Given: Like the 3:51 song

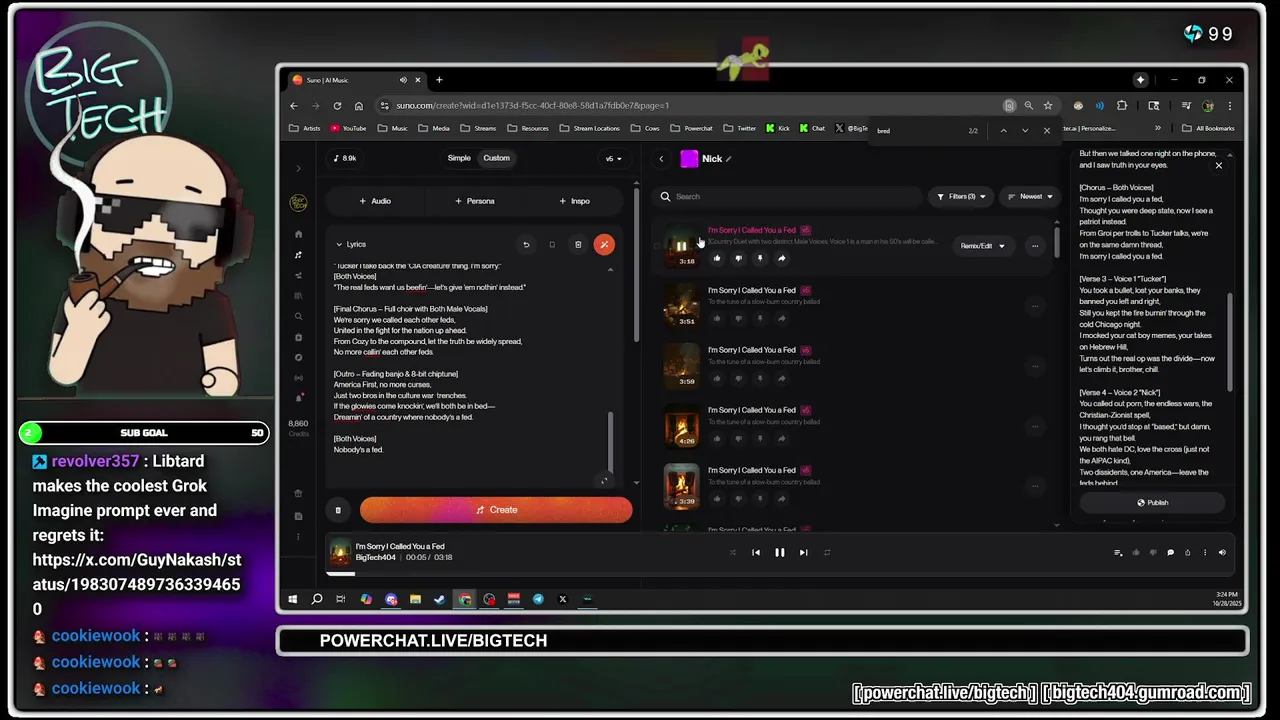Looking at the screenshot, I should [716, 318].
